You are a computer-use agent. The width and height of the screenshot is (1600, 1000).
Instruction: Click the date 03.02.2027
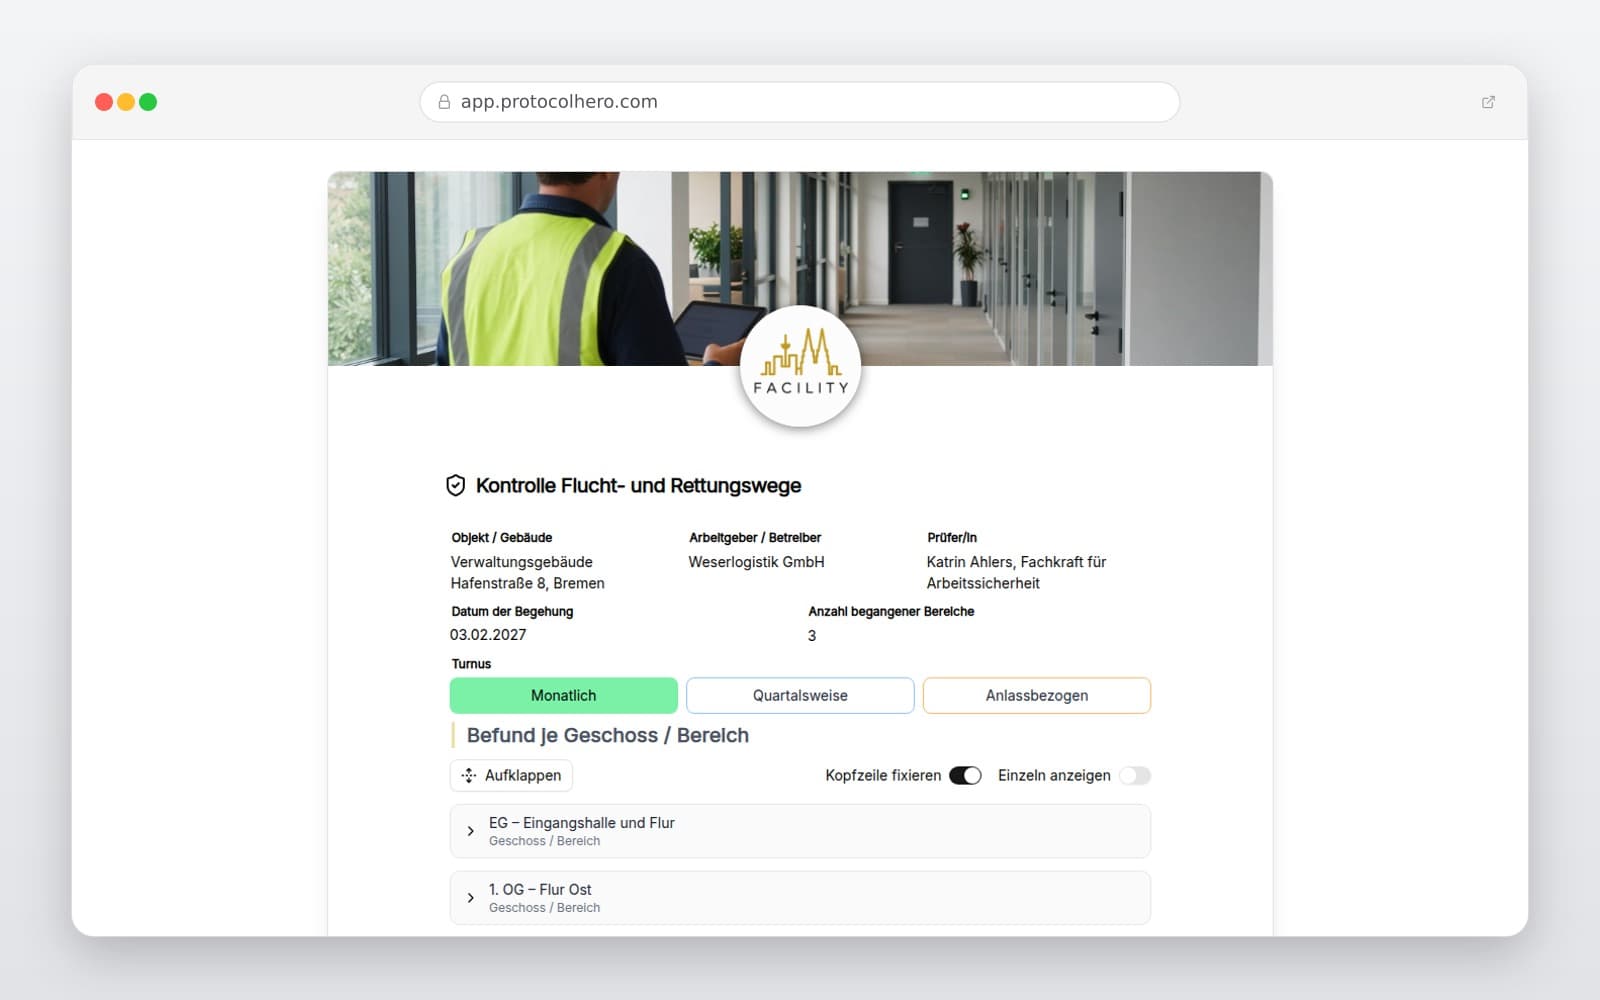(488, 635)
